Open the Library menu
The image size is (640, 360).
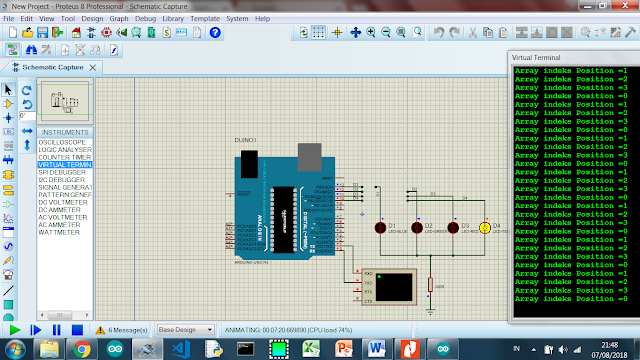tap(173, 19)
